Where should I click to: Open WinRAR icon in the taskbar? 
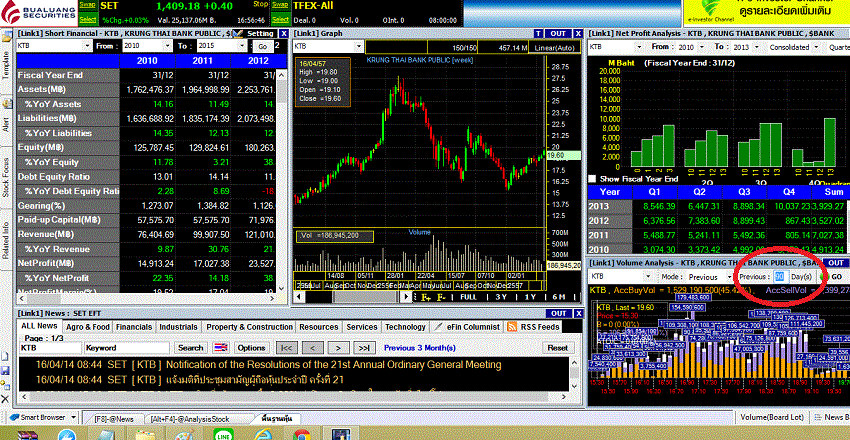28,435
